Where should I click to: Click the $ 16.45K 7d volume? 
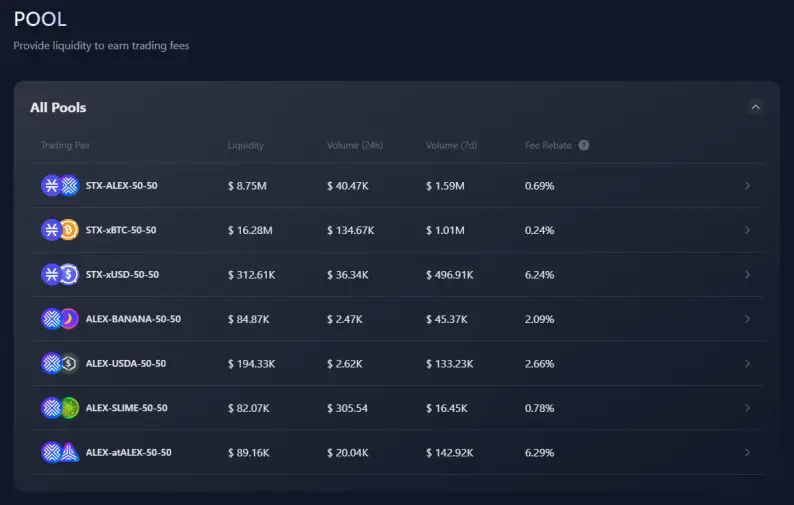[447, 408]
